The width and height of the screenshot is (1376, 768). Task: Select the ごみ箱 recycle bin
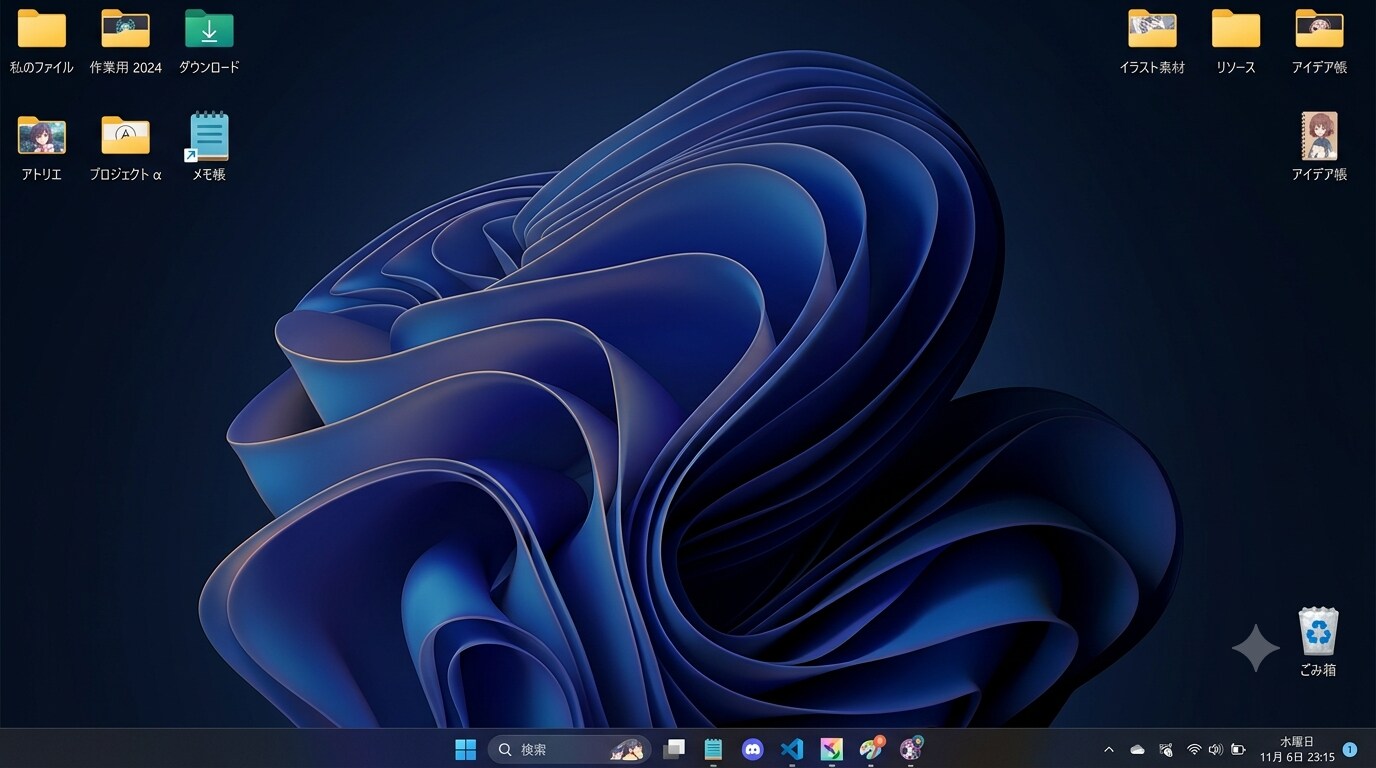click(1318, 632)
